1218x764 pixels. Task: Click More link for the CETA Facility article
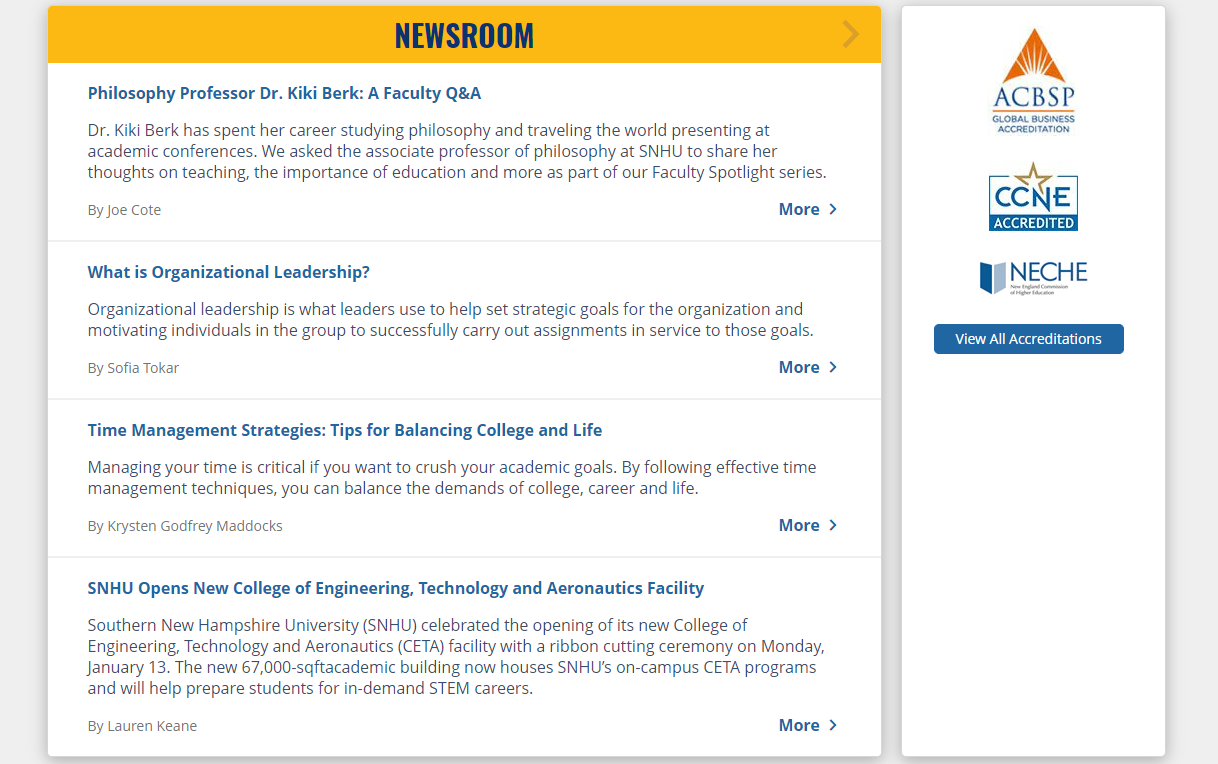pos(799,725)
